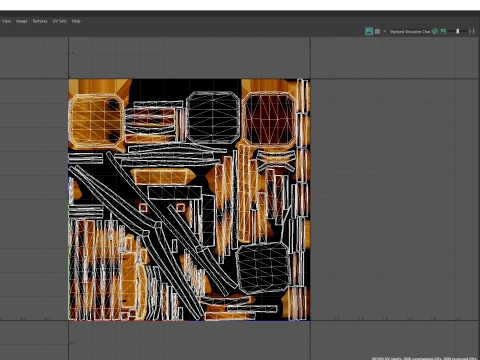
Task: Select the dark-brown octagonal UV shell at top
Action: (x=269, y=120)
